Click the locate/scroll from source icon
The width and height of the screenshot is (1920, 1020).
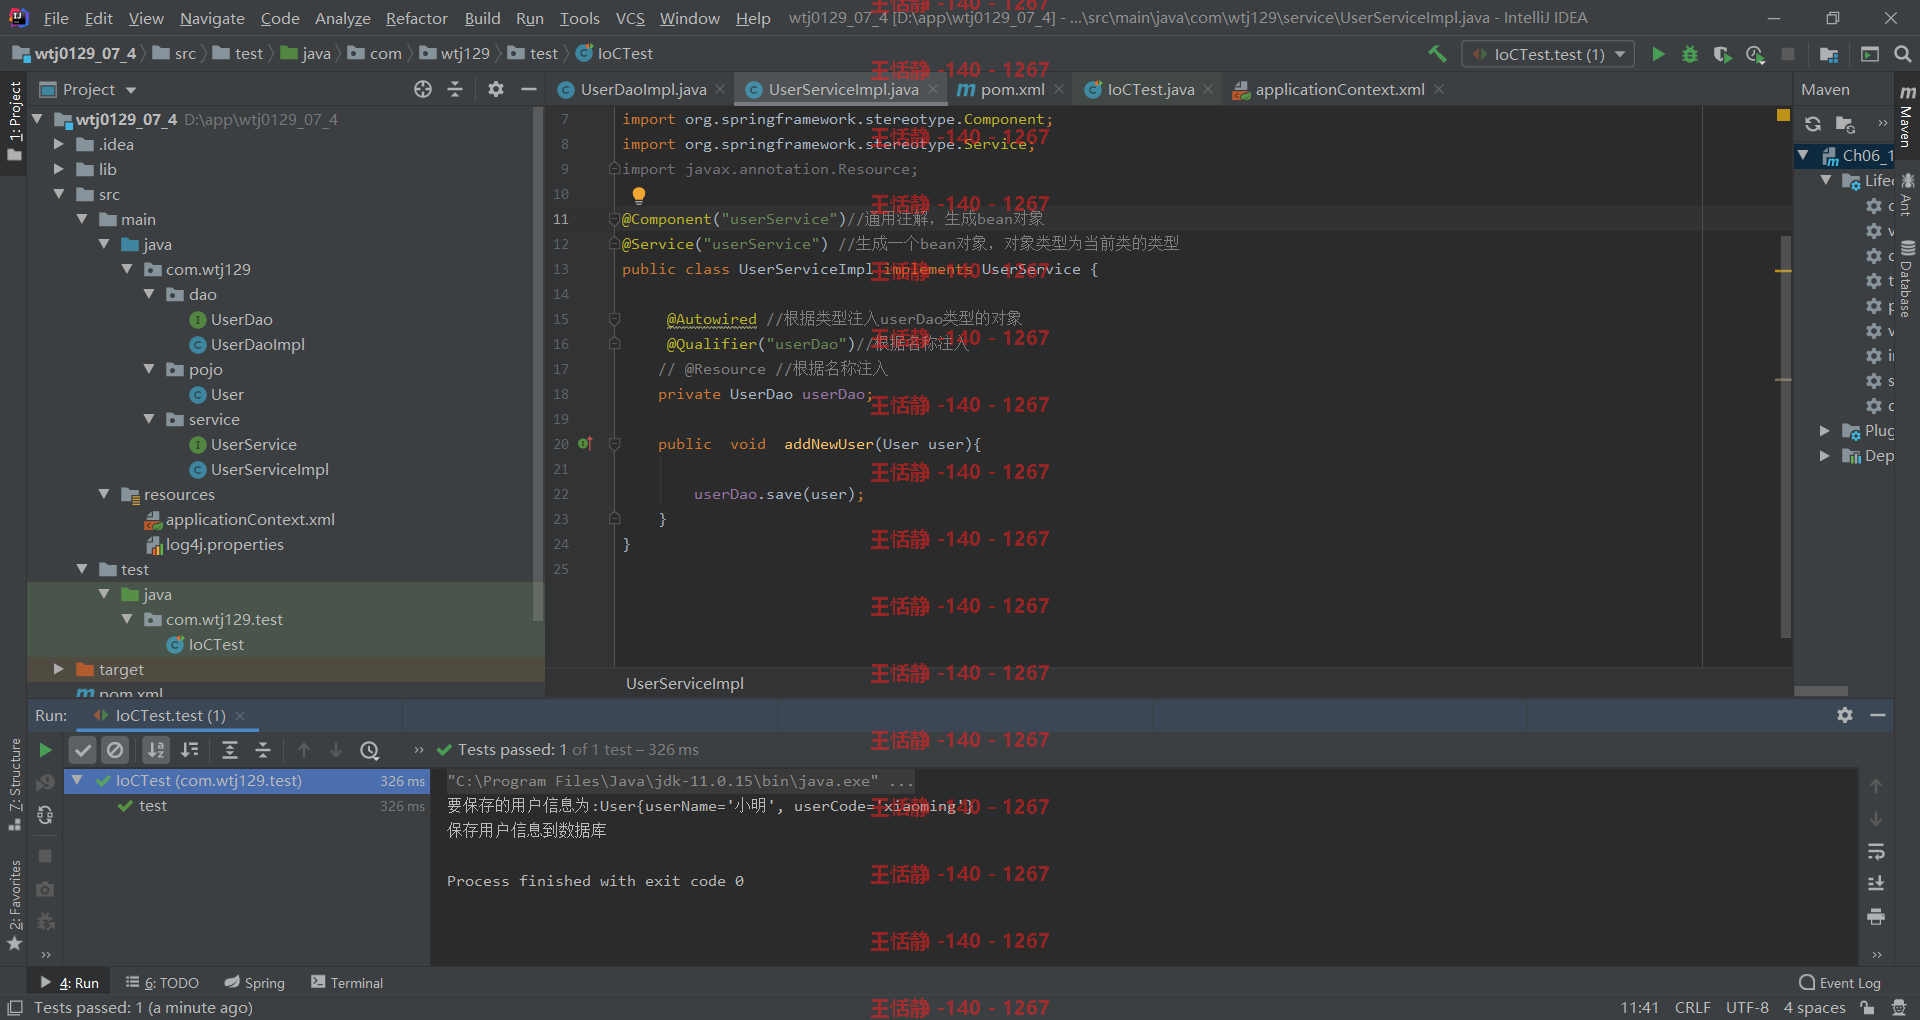tap(423, 89)
